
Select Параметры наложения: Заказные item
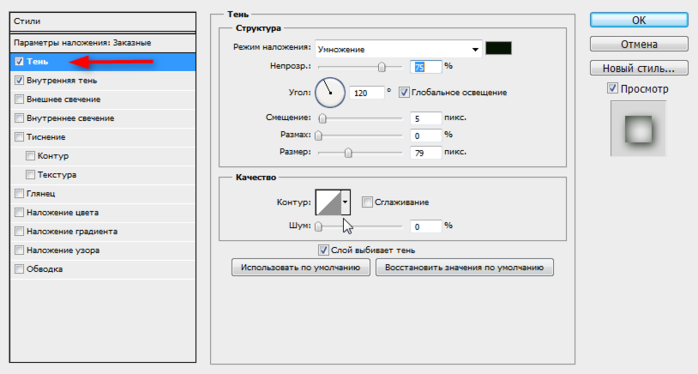[103, 43]
